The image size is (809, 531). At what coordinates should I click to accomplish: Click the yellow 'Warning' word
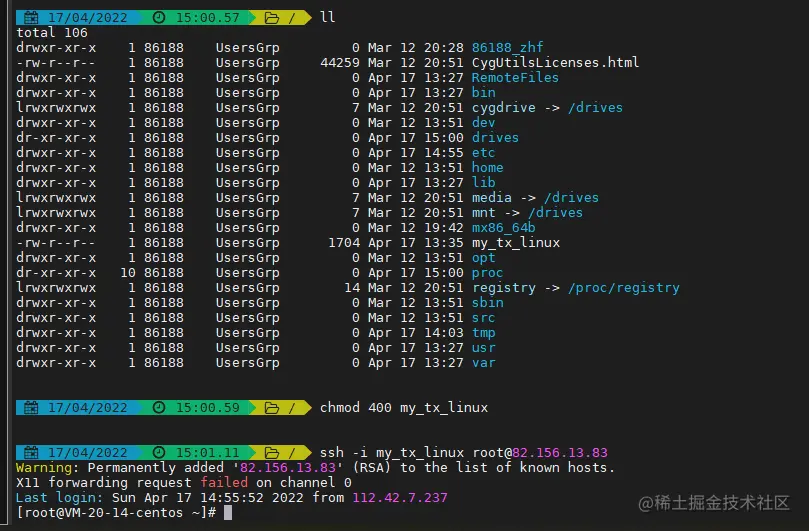click(44, 468)
